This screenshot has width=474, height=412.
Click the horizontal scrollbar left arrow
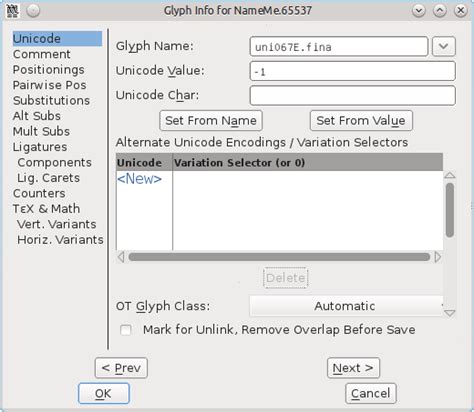121,257
